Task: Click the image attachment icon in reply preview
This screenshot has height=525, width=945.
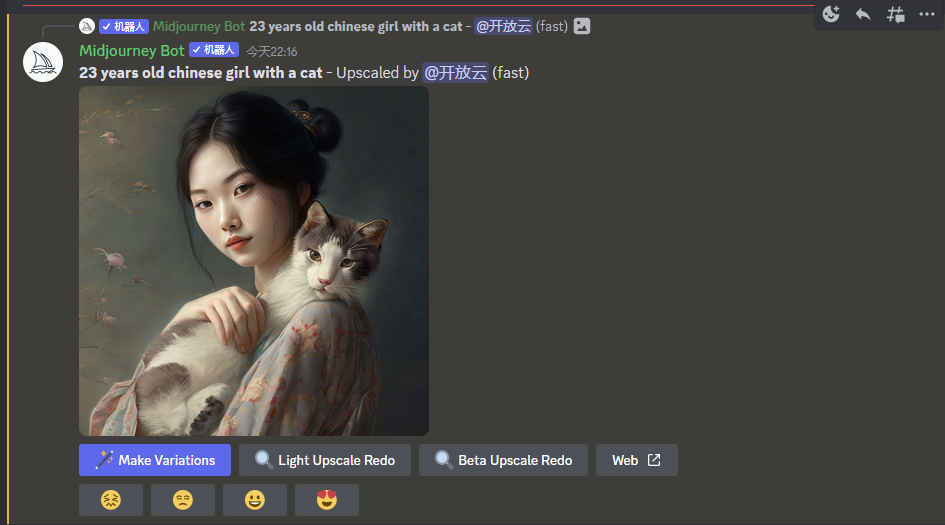Action: [582, 26]
